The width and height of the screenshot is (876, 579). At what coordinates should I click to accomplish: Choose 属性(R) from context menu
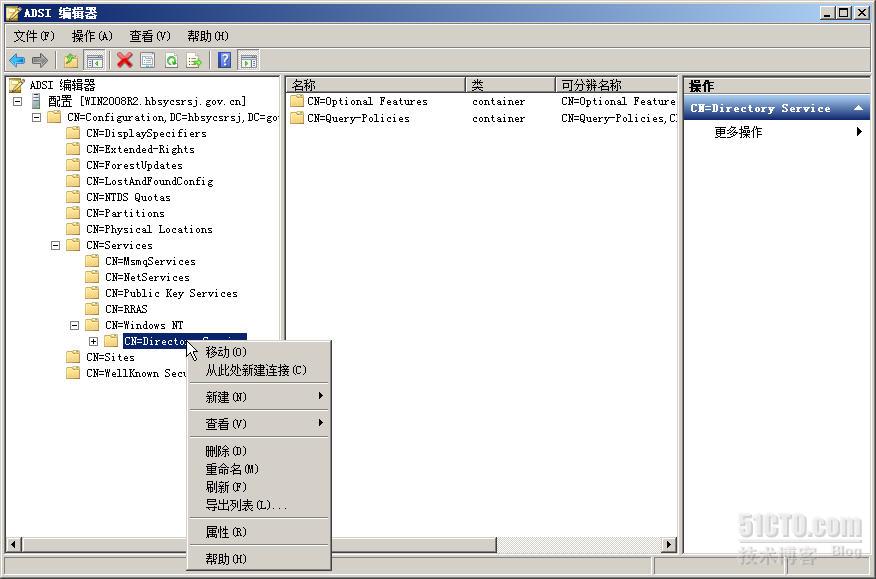259,532
